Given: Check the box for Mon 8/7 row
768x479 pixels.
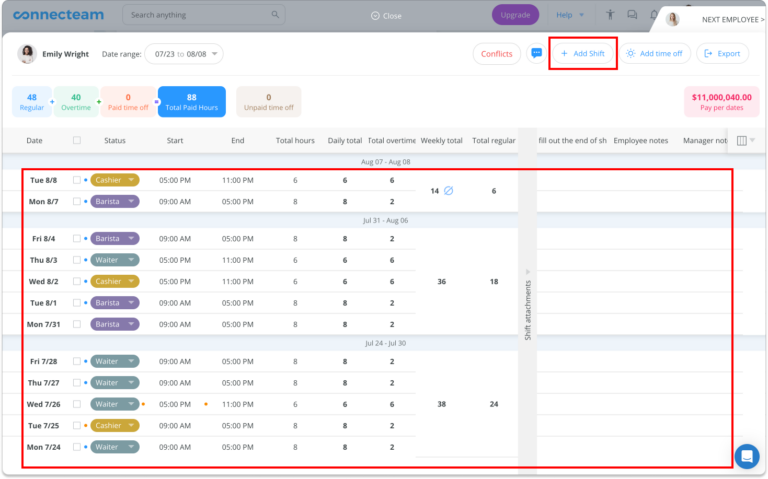Looking at the screenshot, I should (x=77, y=201).
